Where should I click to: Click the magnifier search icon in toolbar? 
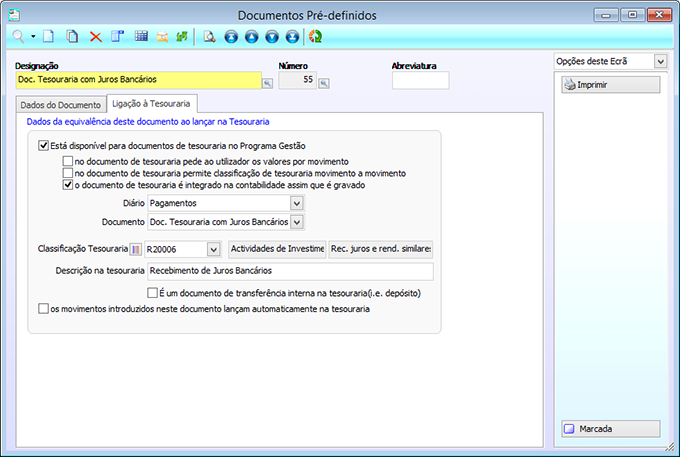coord(18,36)
